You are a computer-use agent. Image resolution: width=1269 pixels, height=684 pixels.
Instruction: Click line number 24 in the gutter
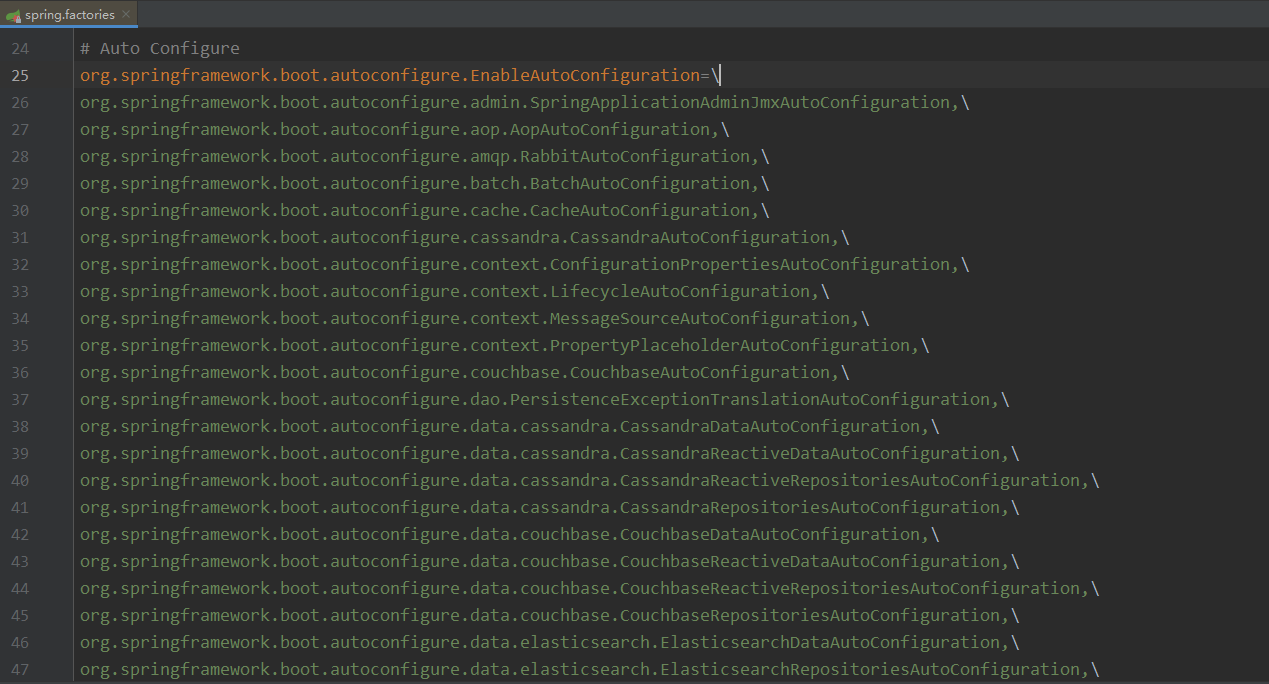pos(20,49)
